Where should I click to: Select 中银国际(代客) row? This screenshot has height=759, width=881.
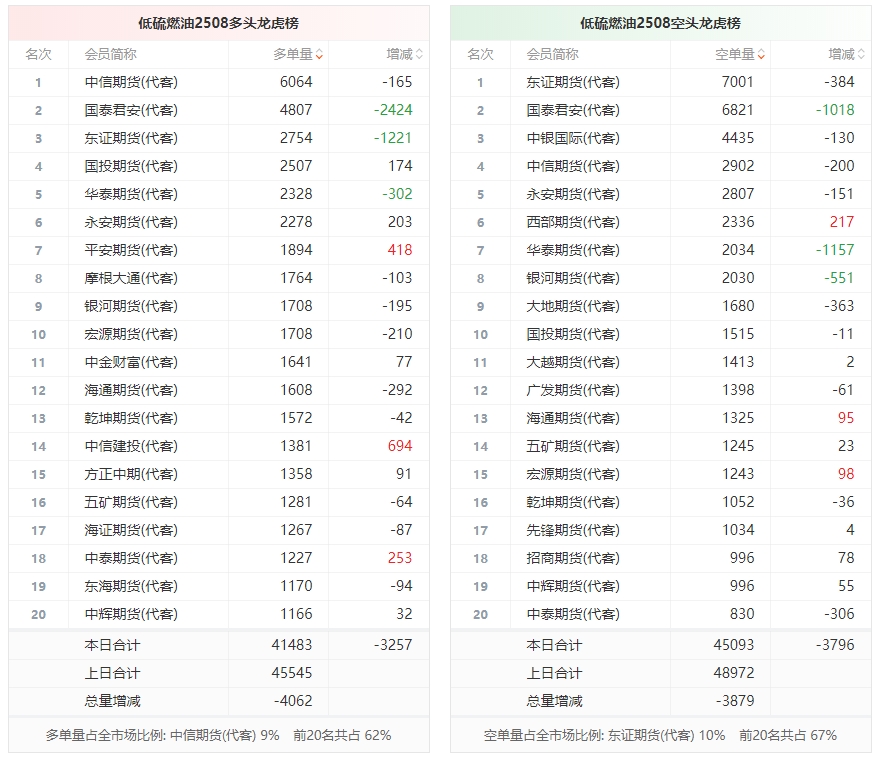click(661, 138)
